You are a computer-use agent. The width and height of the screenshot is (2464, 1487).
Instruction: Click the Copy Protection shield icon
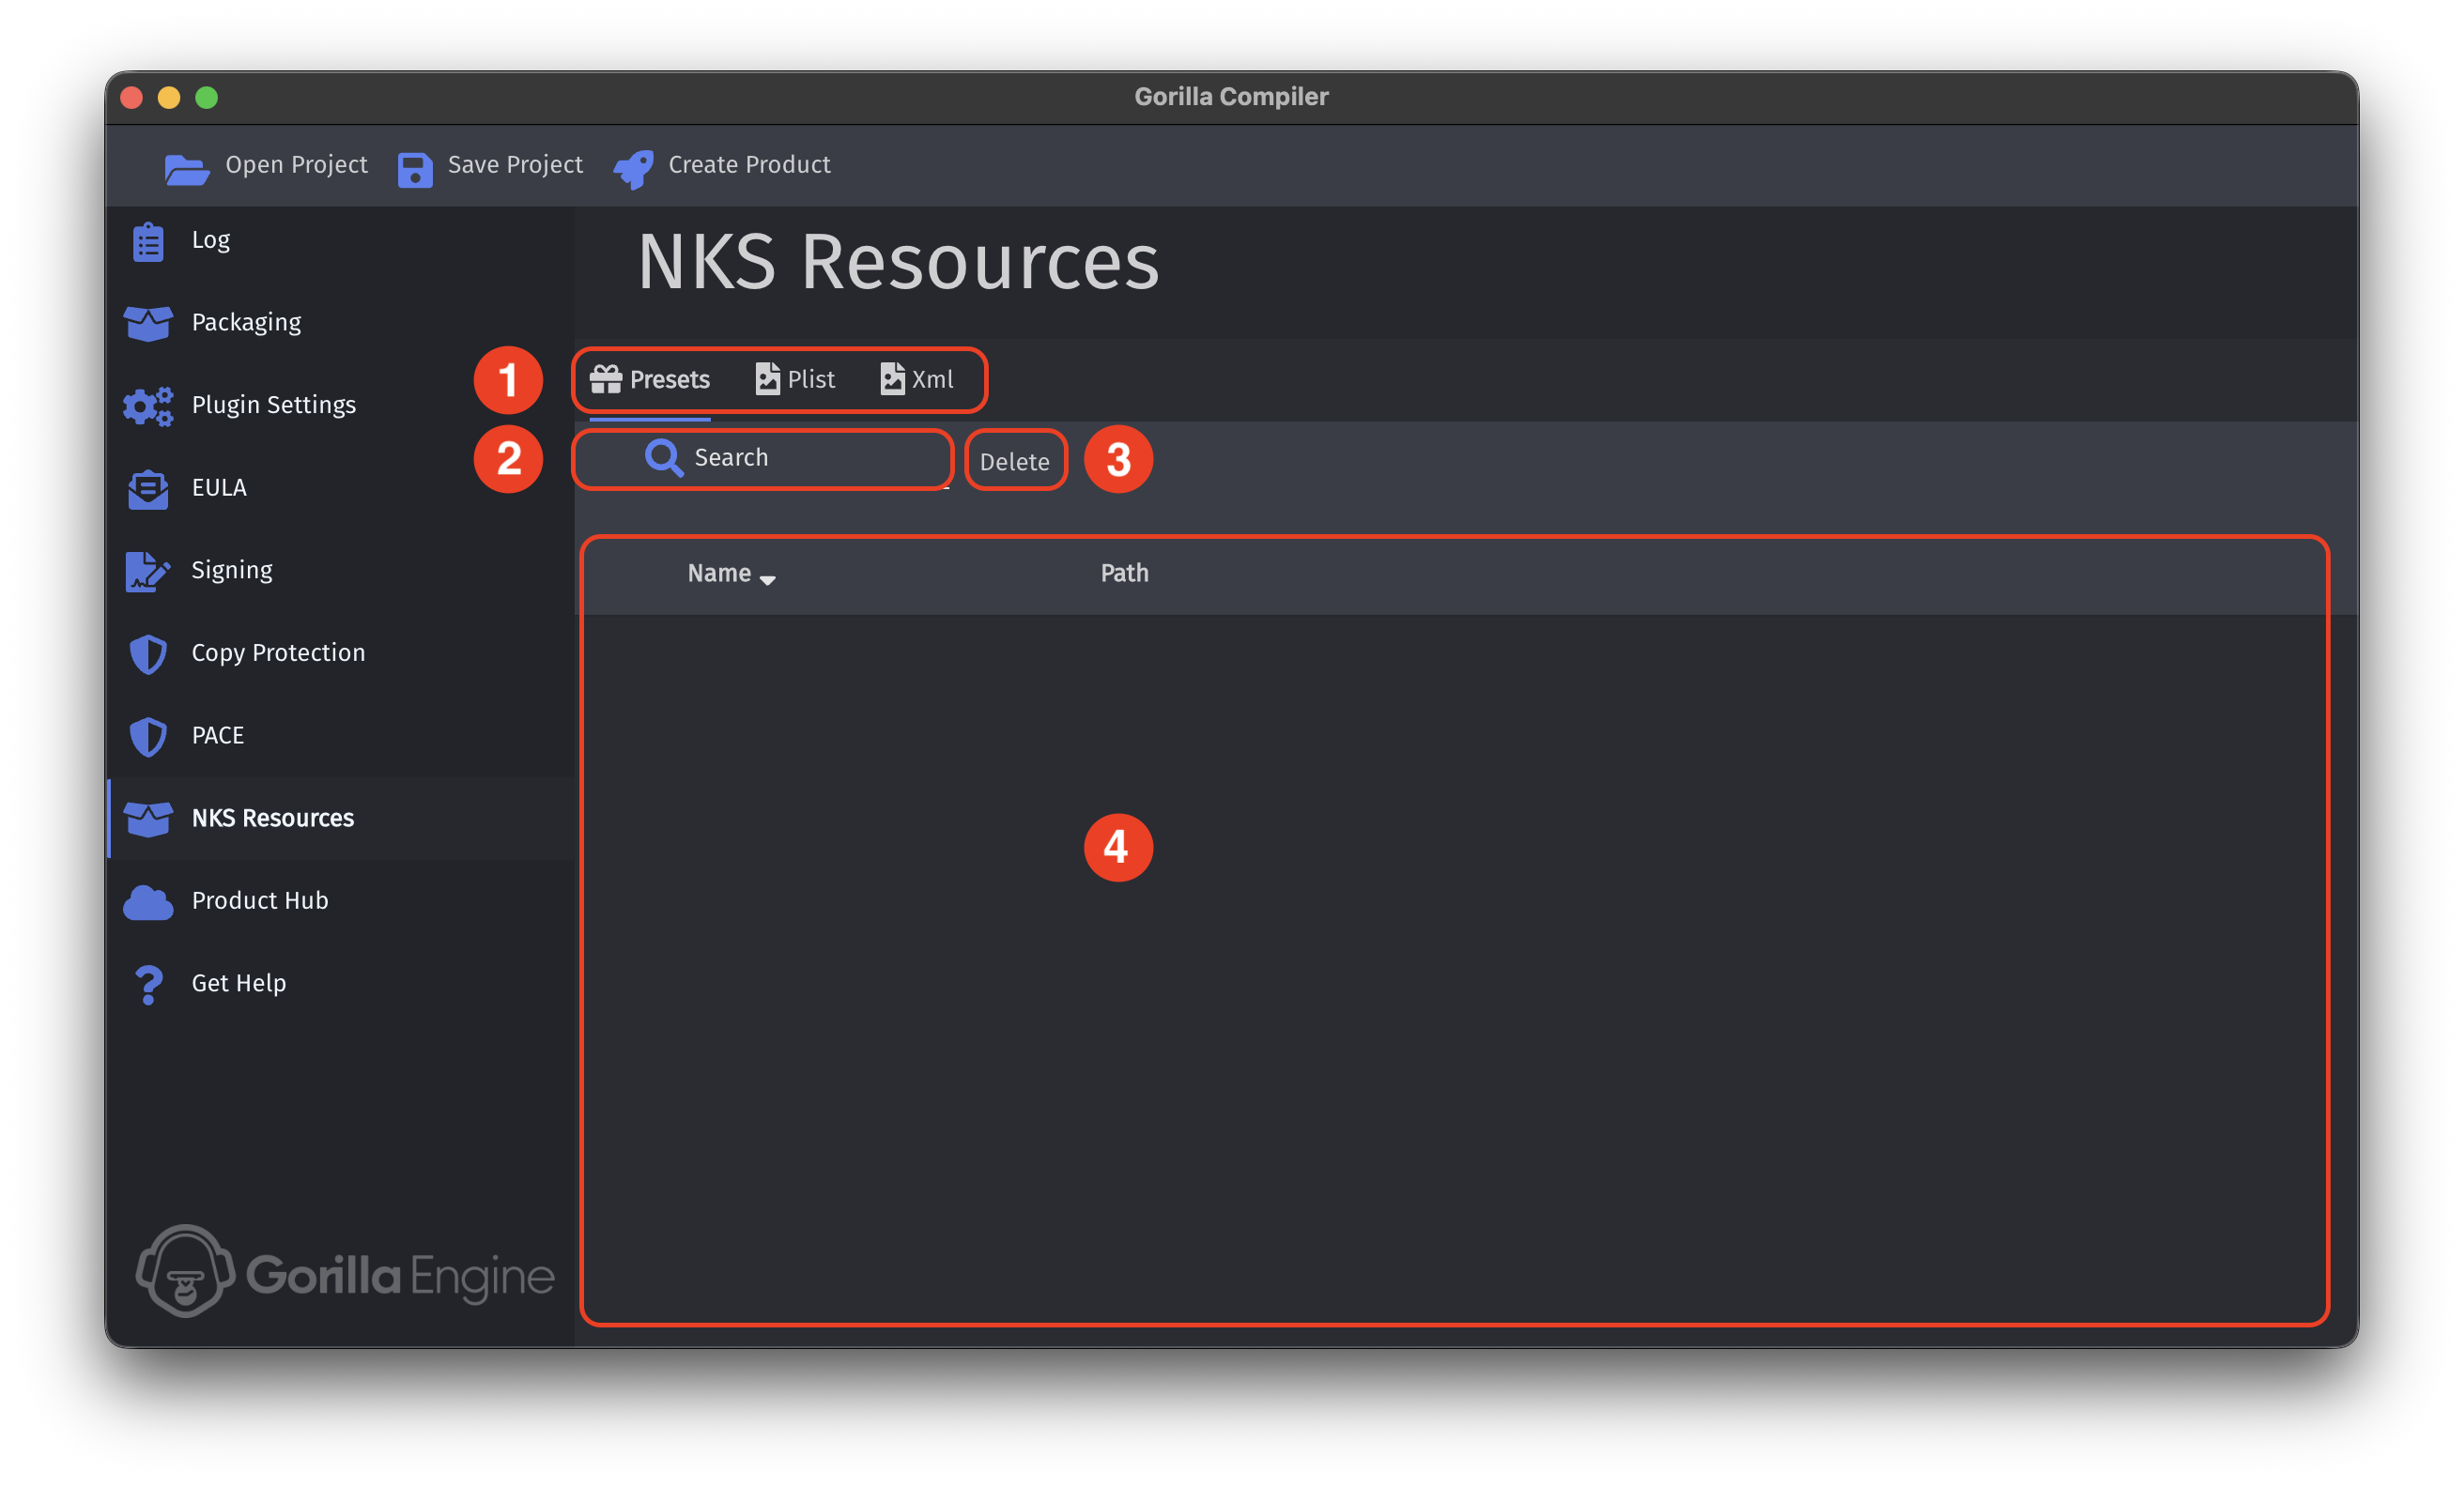148,654
